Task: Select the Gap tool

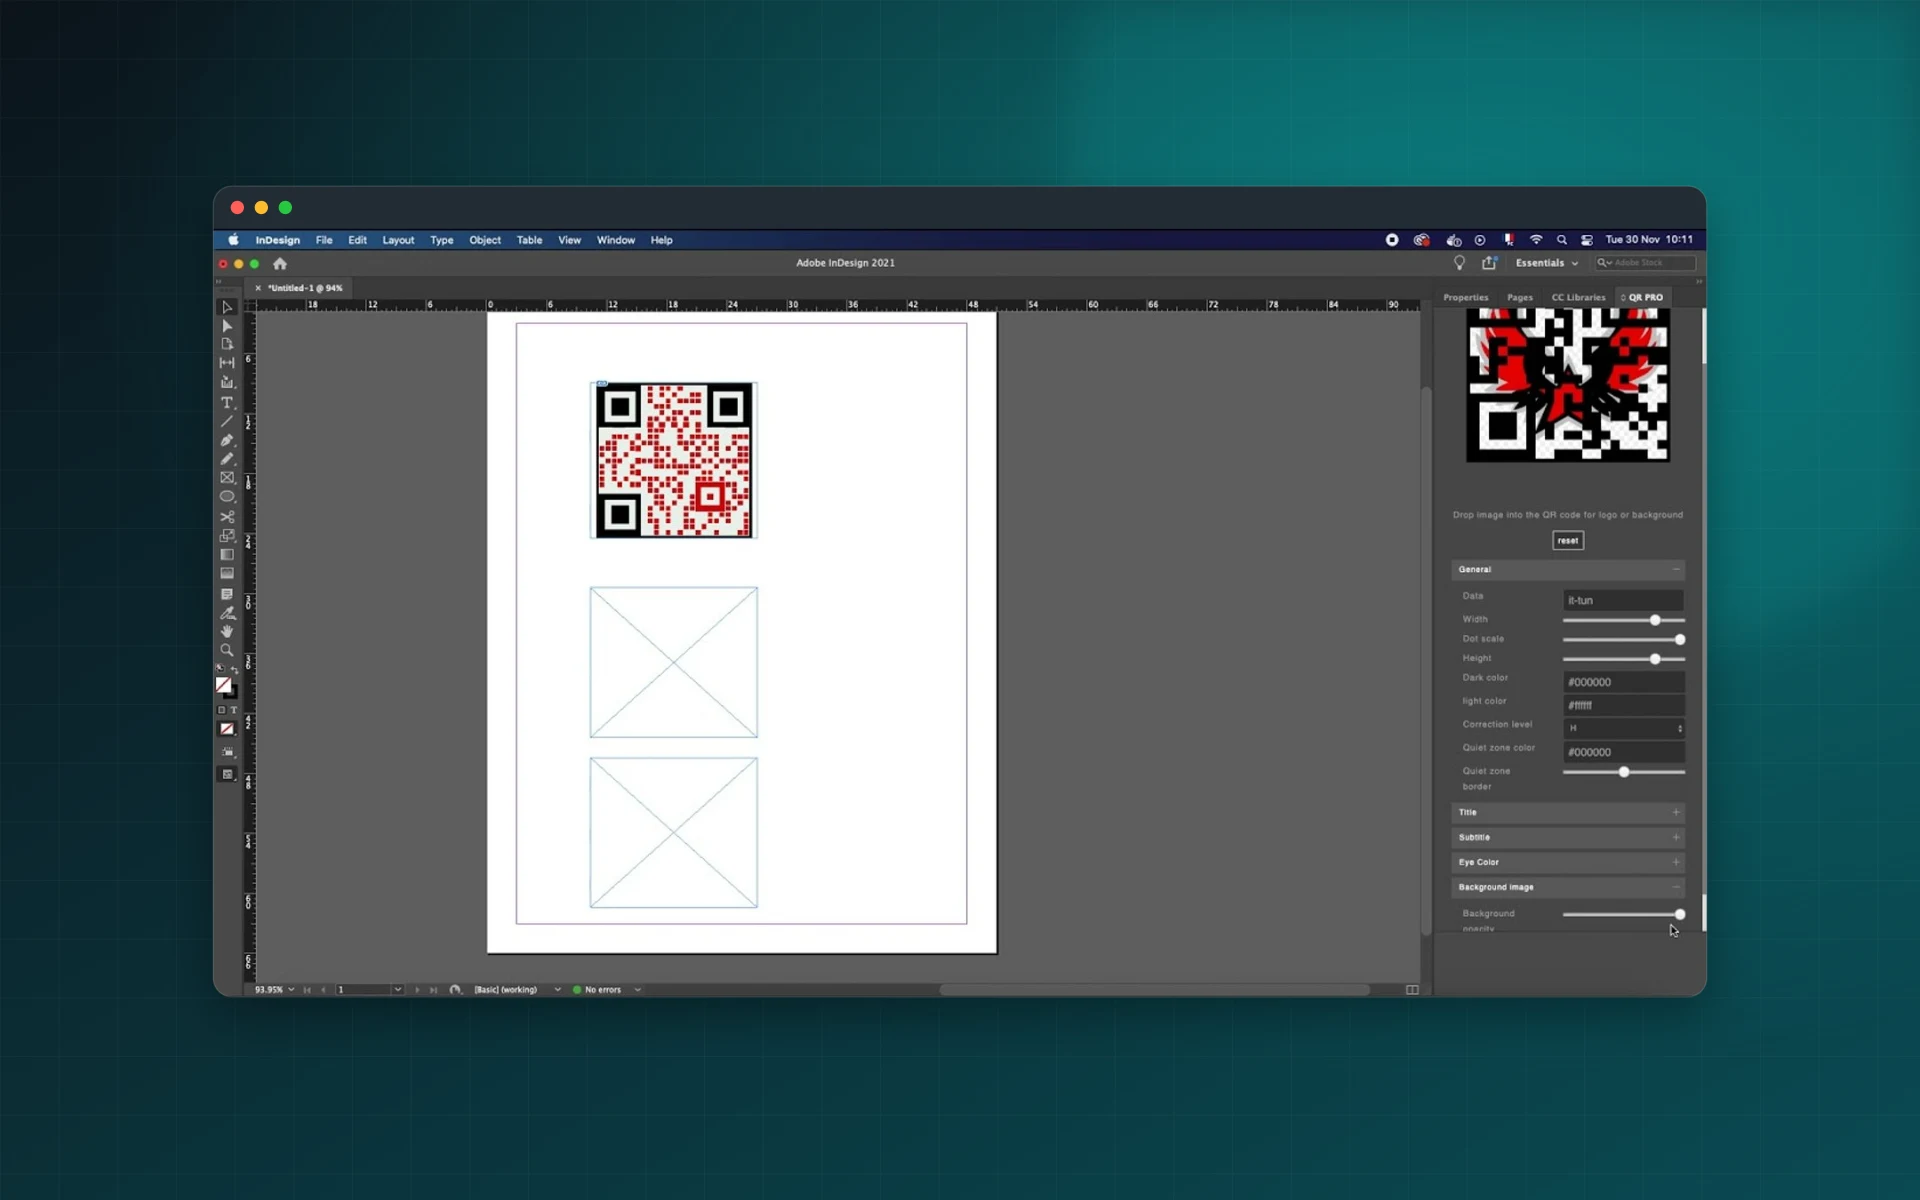Action: pos(227,363)
